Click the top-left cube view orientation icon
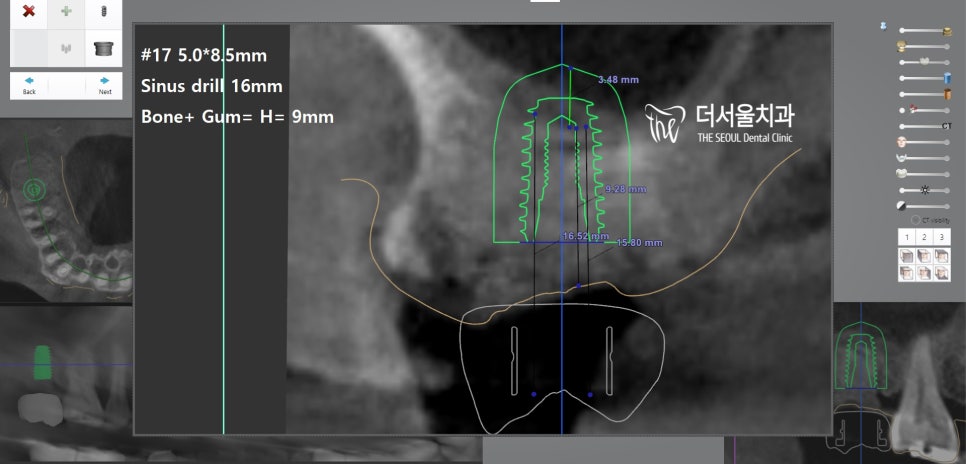This screenshot has width=966, height=464. click(x=906, y=256)
